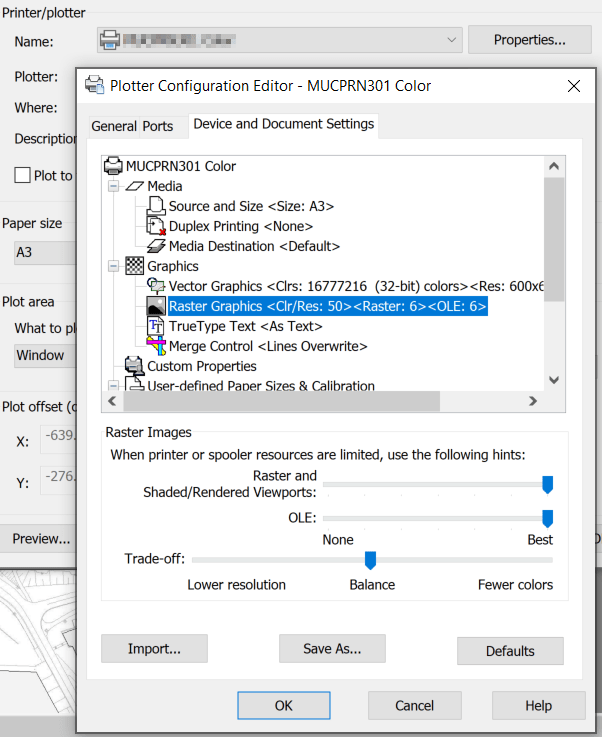Click the Graphics checkerboard icon
This screenshot has width=602, height=737.
coord(134,266)
